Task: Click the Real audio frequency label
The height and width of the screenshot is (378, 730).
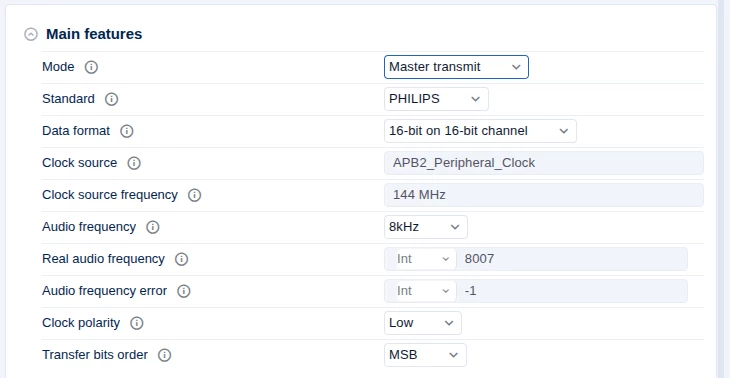Action: pos(103,259)
